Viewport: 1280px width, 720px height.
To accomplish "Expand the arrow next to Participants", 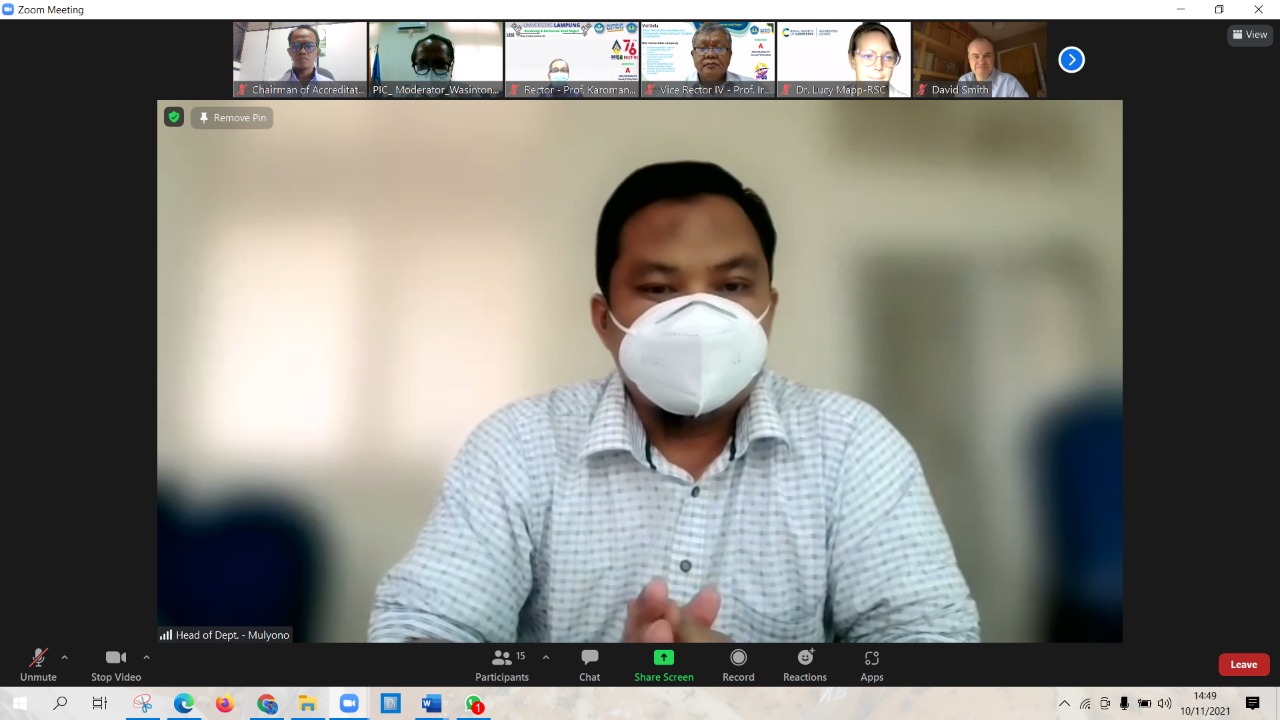I will pyautogui.click(x=545, y=657).
